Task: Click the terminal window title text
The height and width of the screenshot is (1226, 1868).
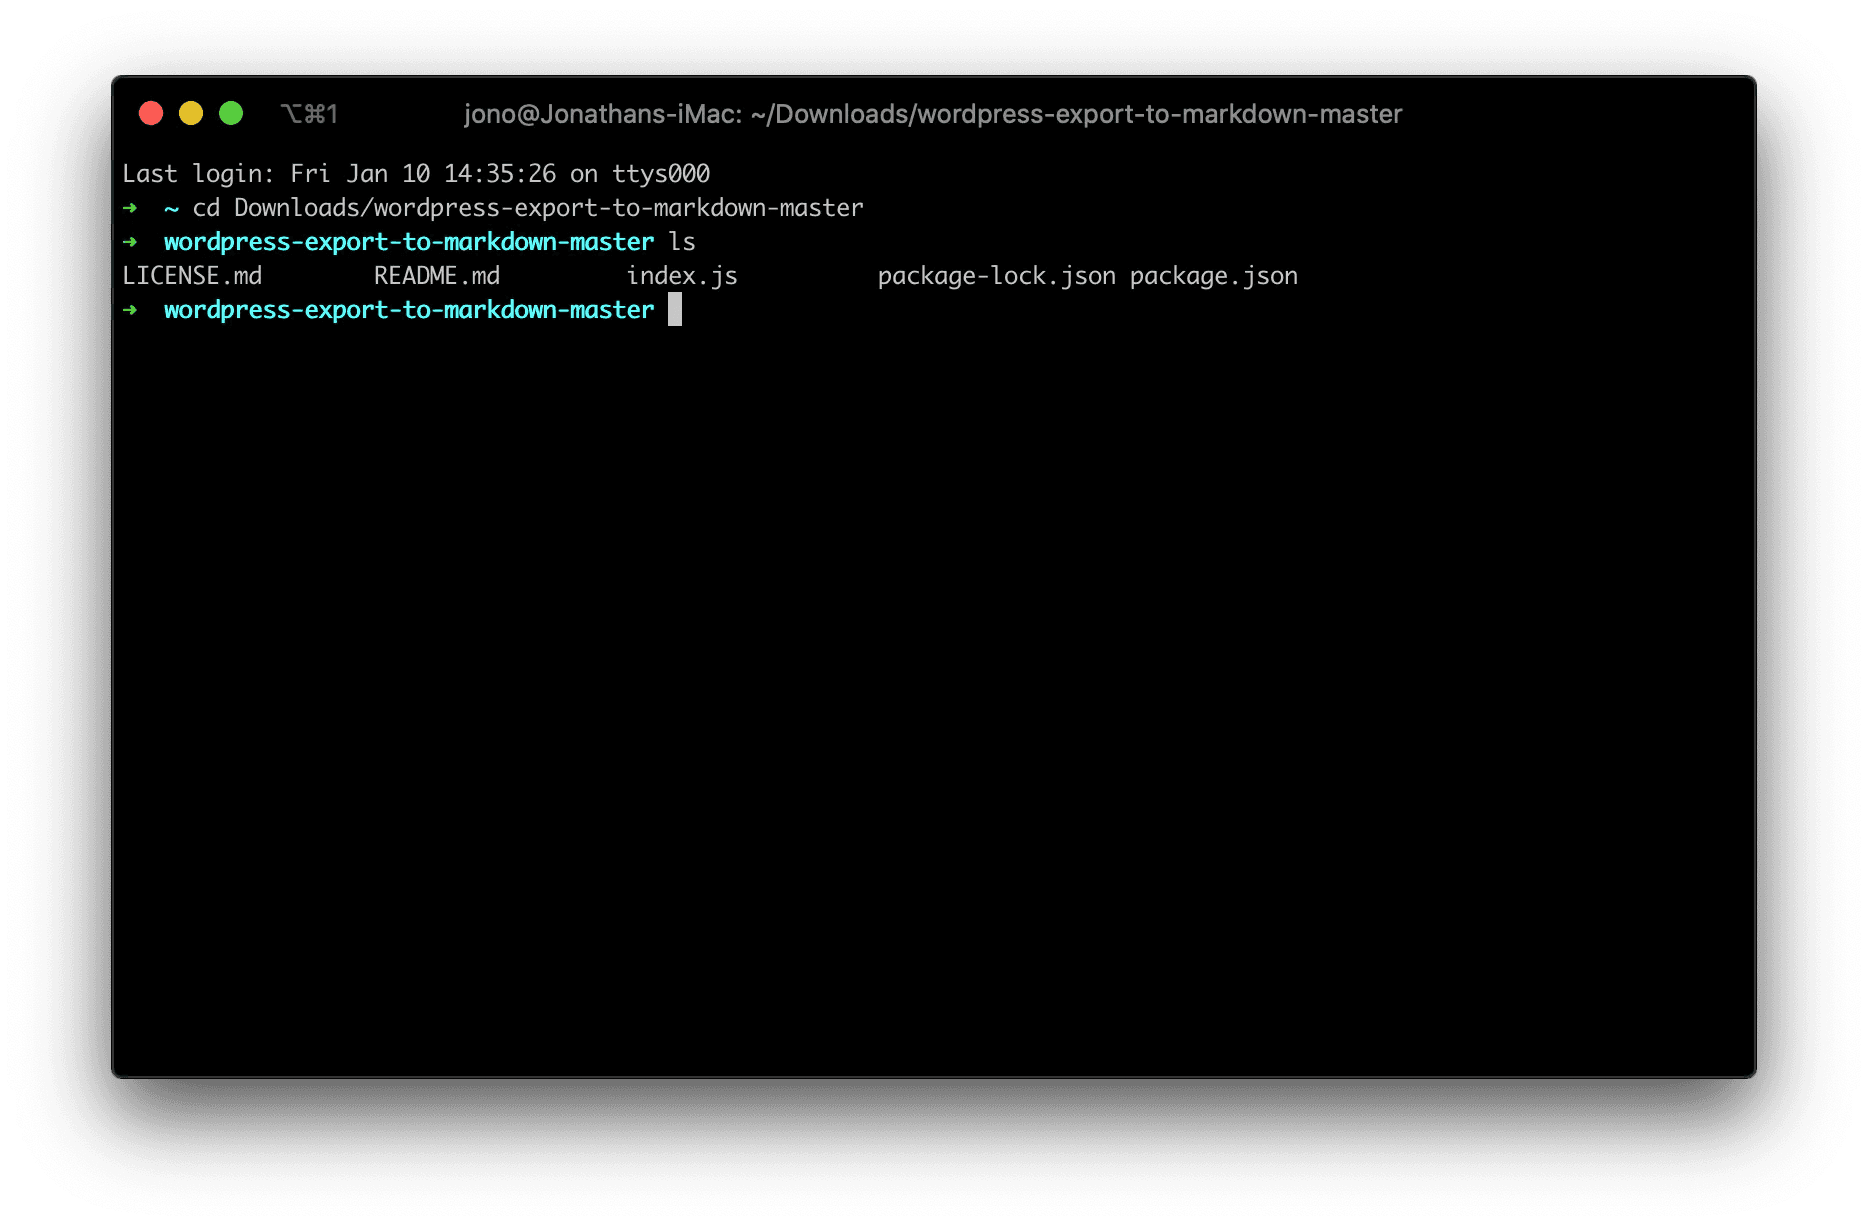Action: click(933, 114)
